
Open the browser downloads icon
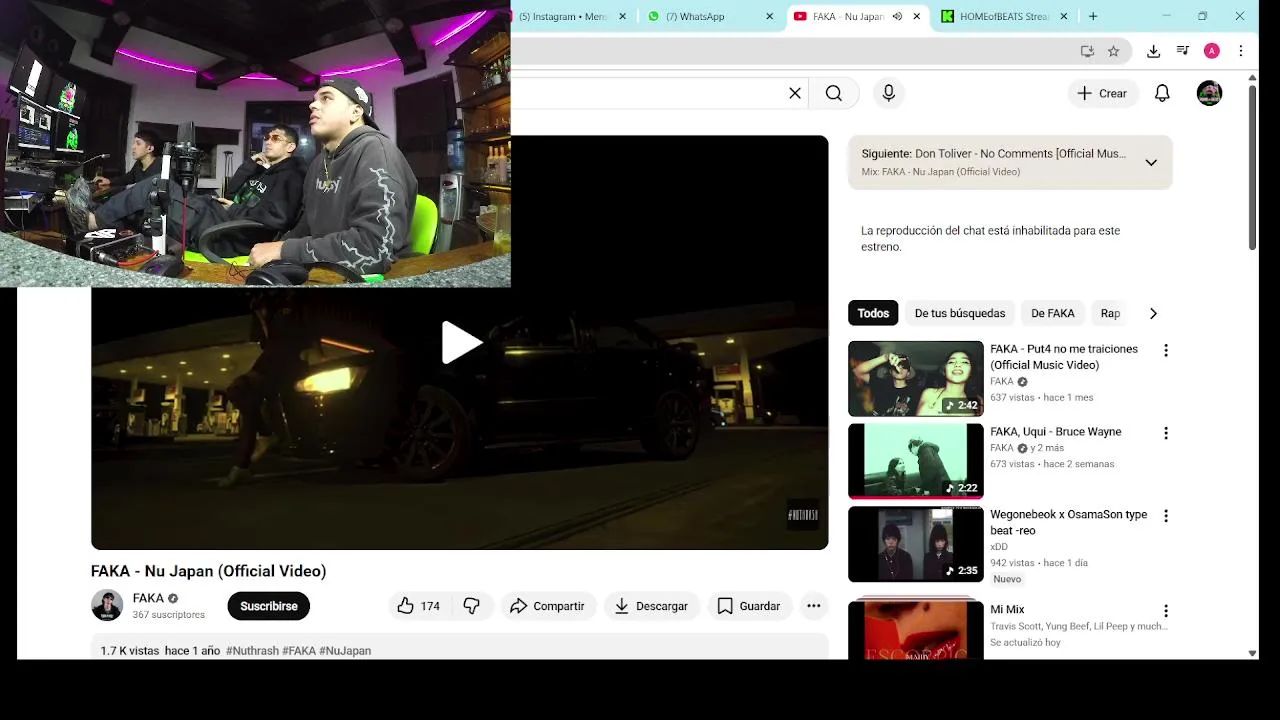[x=1153, y=51]
